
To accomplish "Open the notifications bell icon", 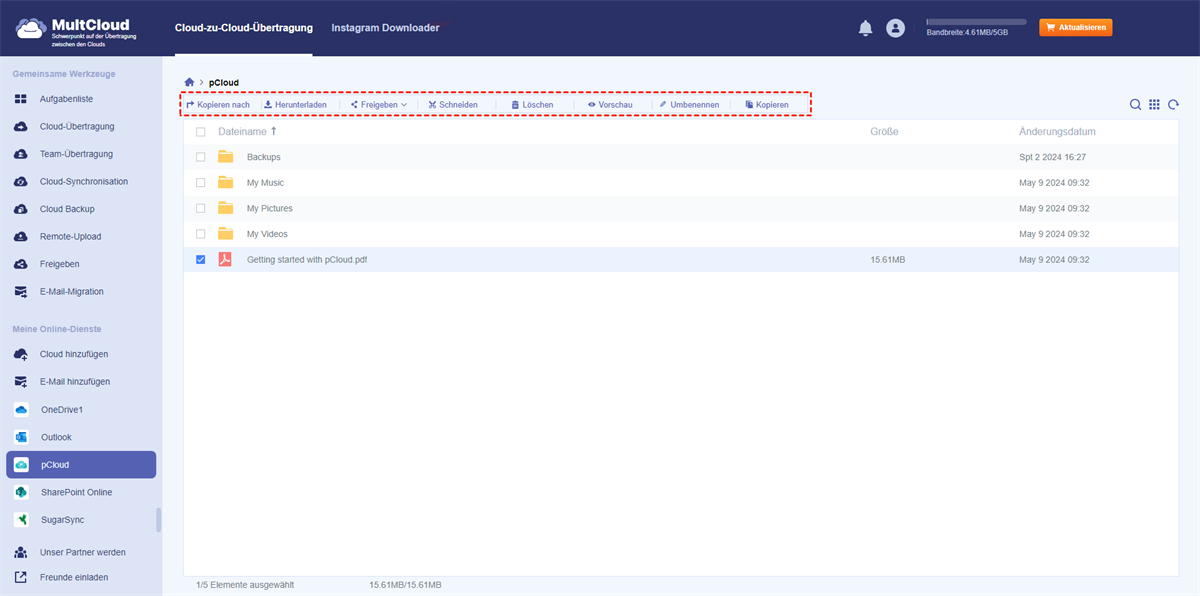I will (x=866, y=29).
